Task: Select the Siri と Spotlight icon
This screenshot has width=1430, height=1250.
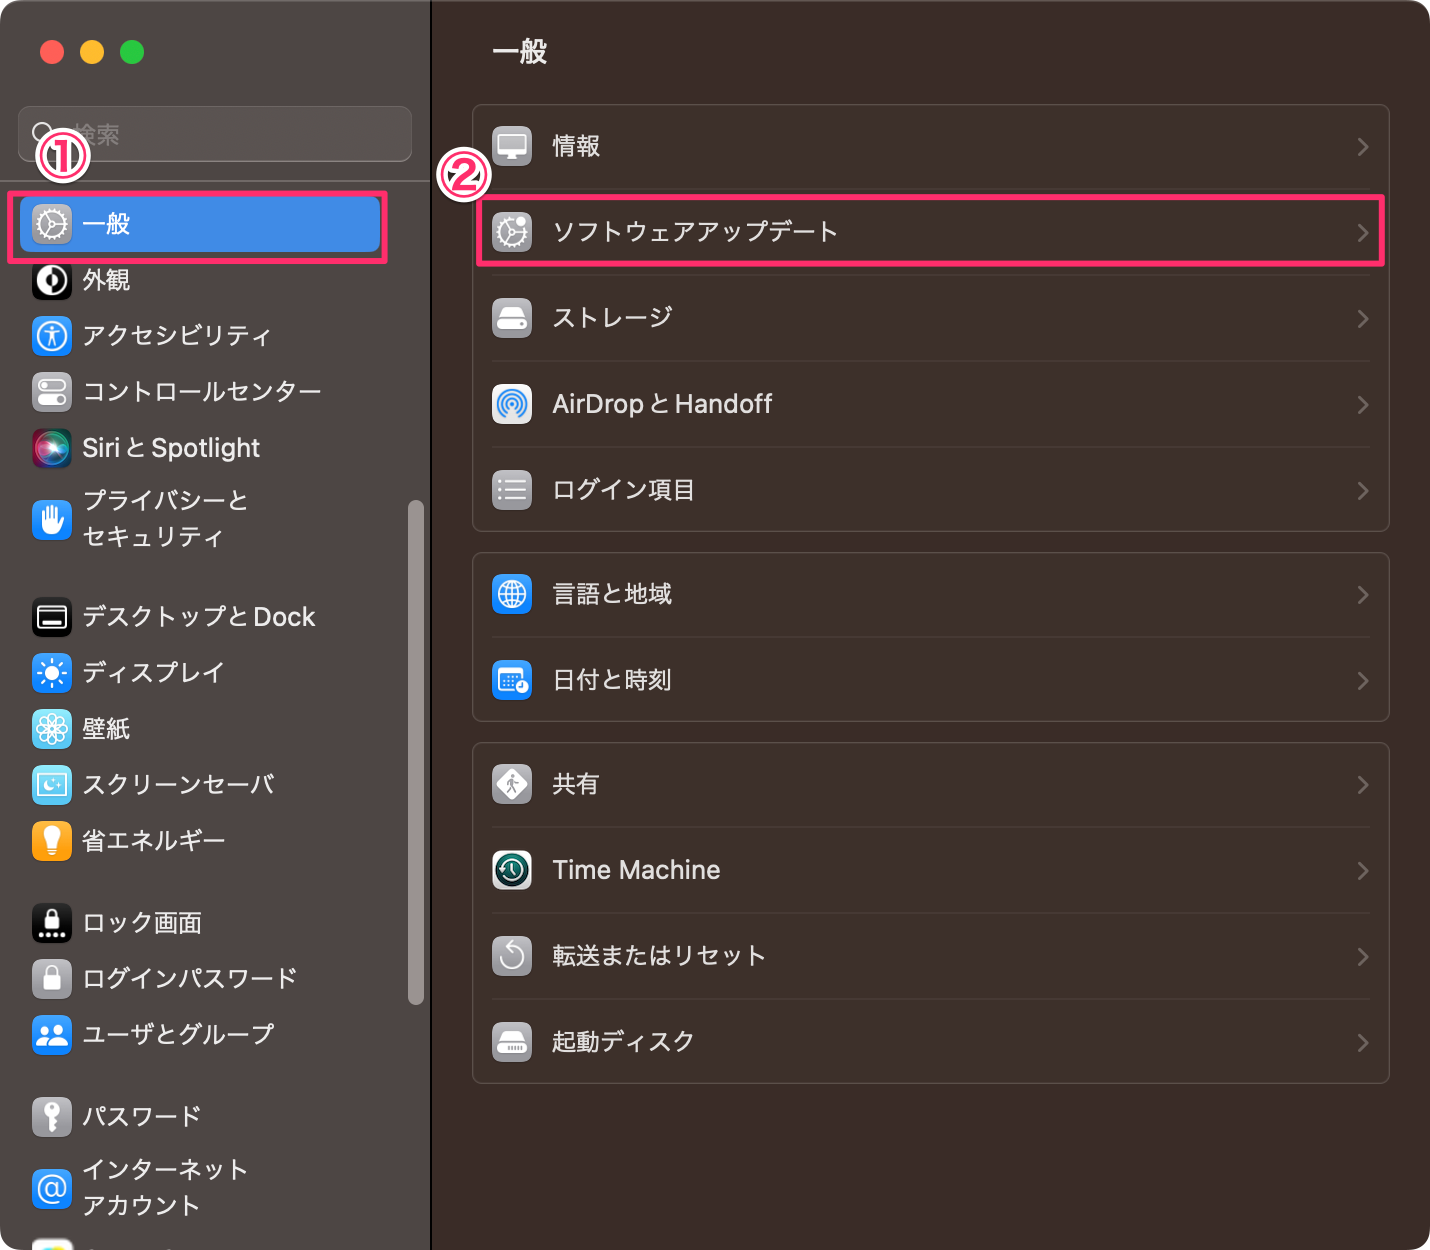Action: [51, 448]
